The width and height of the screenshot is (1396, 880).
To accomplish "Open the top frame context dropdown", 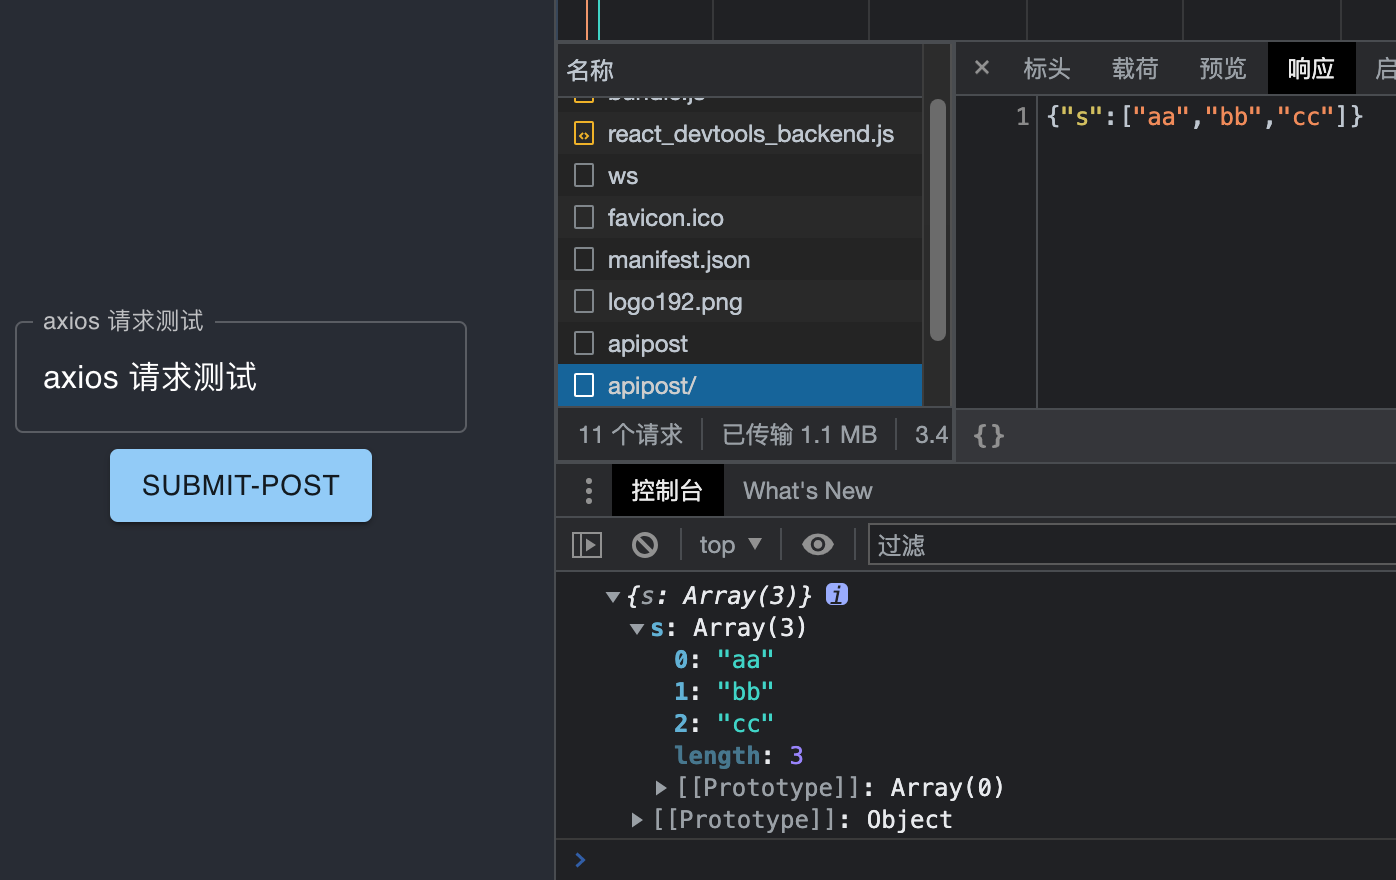I will pos(728,544).
